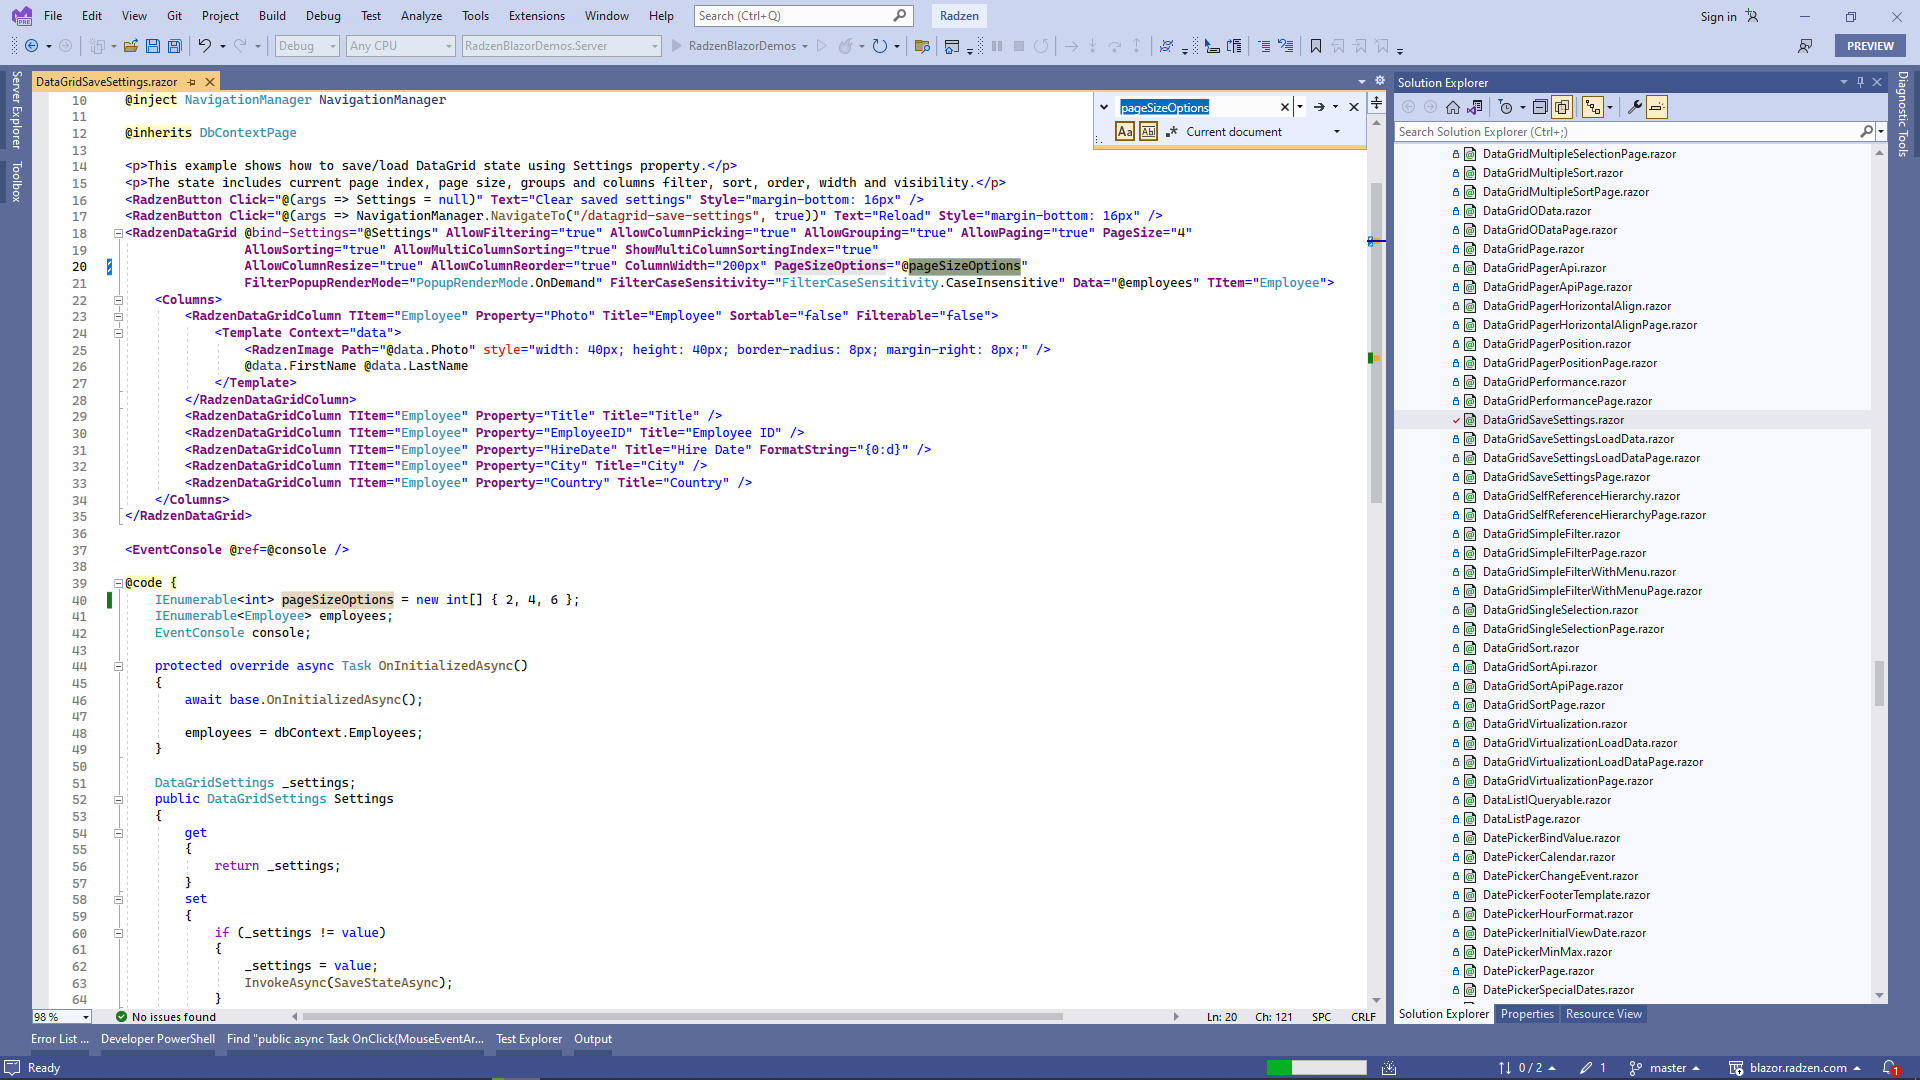Click the Navigate Backward arrow icon

pyautogui.click(x=30, y=46)
